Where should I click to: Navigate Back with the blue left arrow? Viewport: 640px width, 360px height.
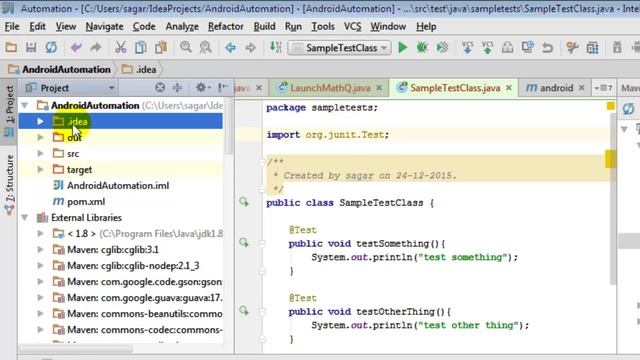click(231, 48)
